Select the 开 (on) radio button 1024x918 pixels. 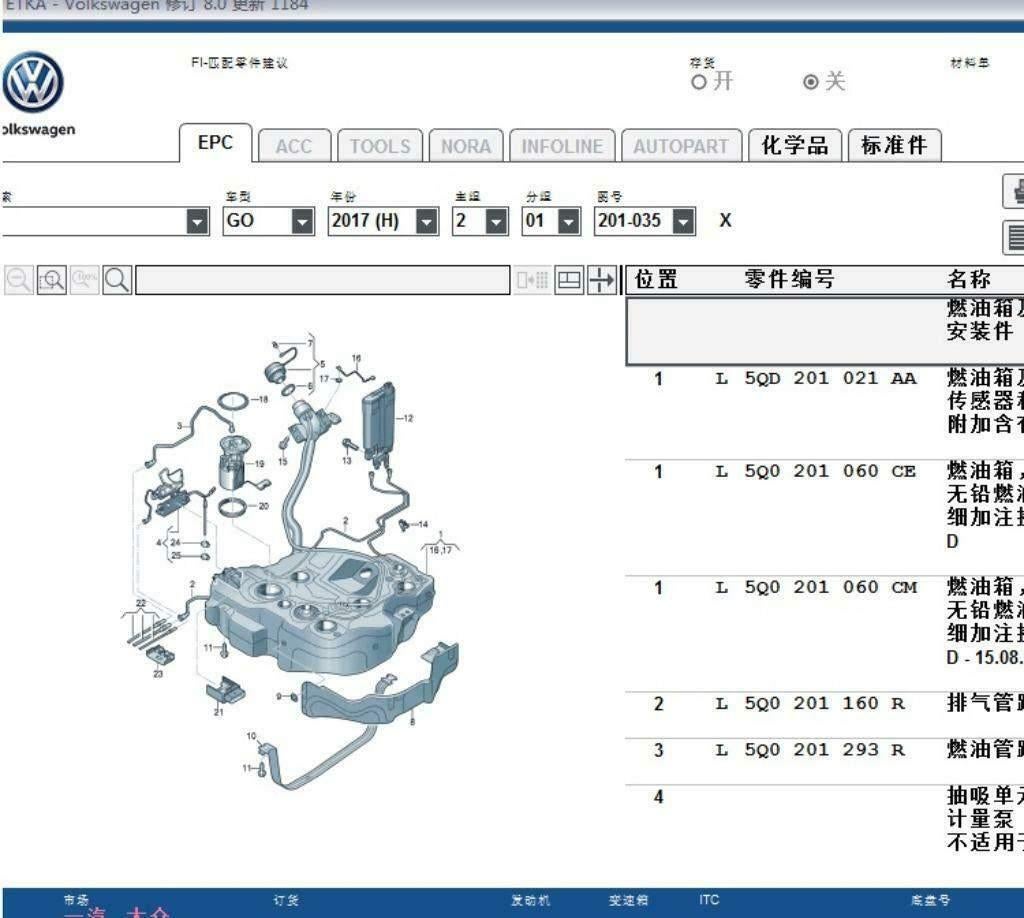(699, 82)
